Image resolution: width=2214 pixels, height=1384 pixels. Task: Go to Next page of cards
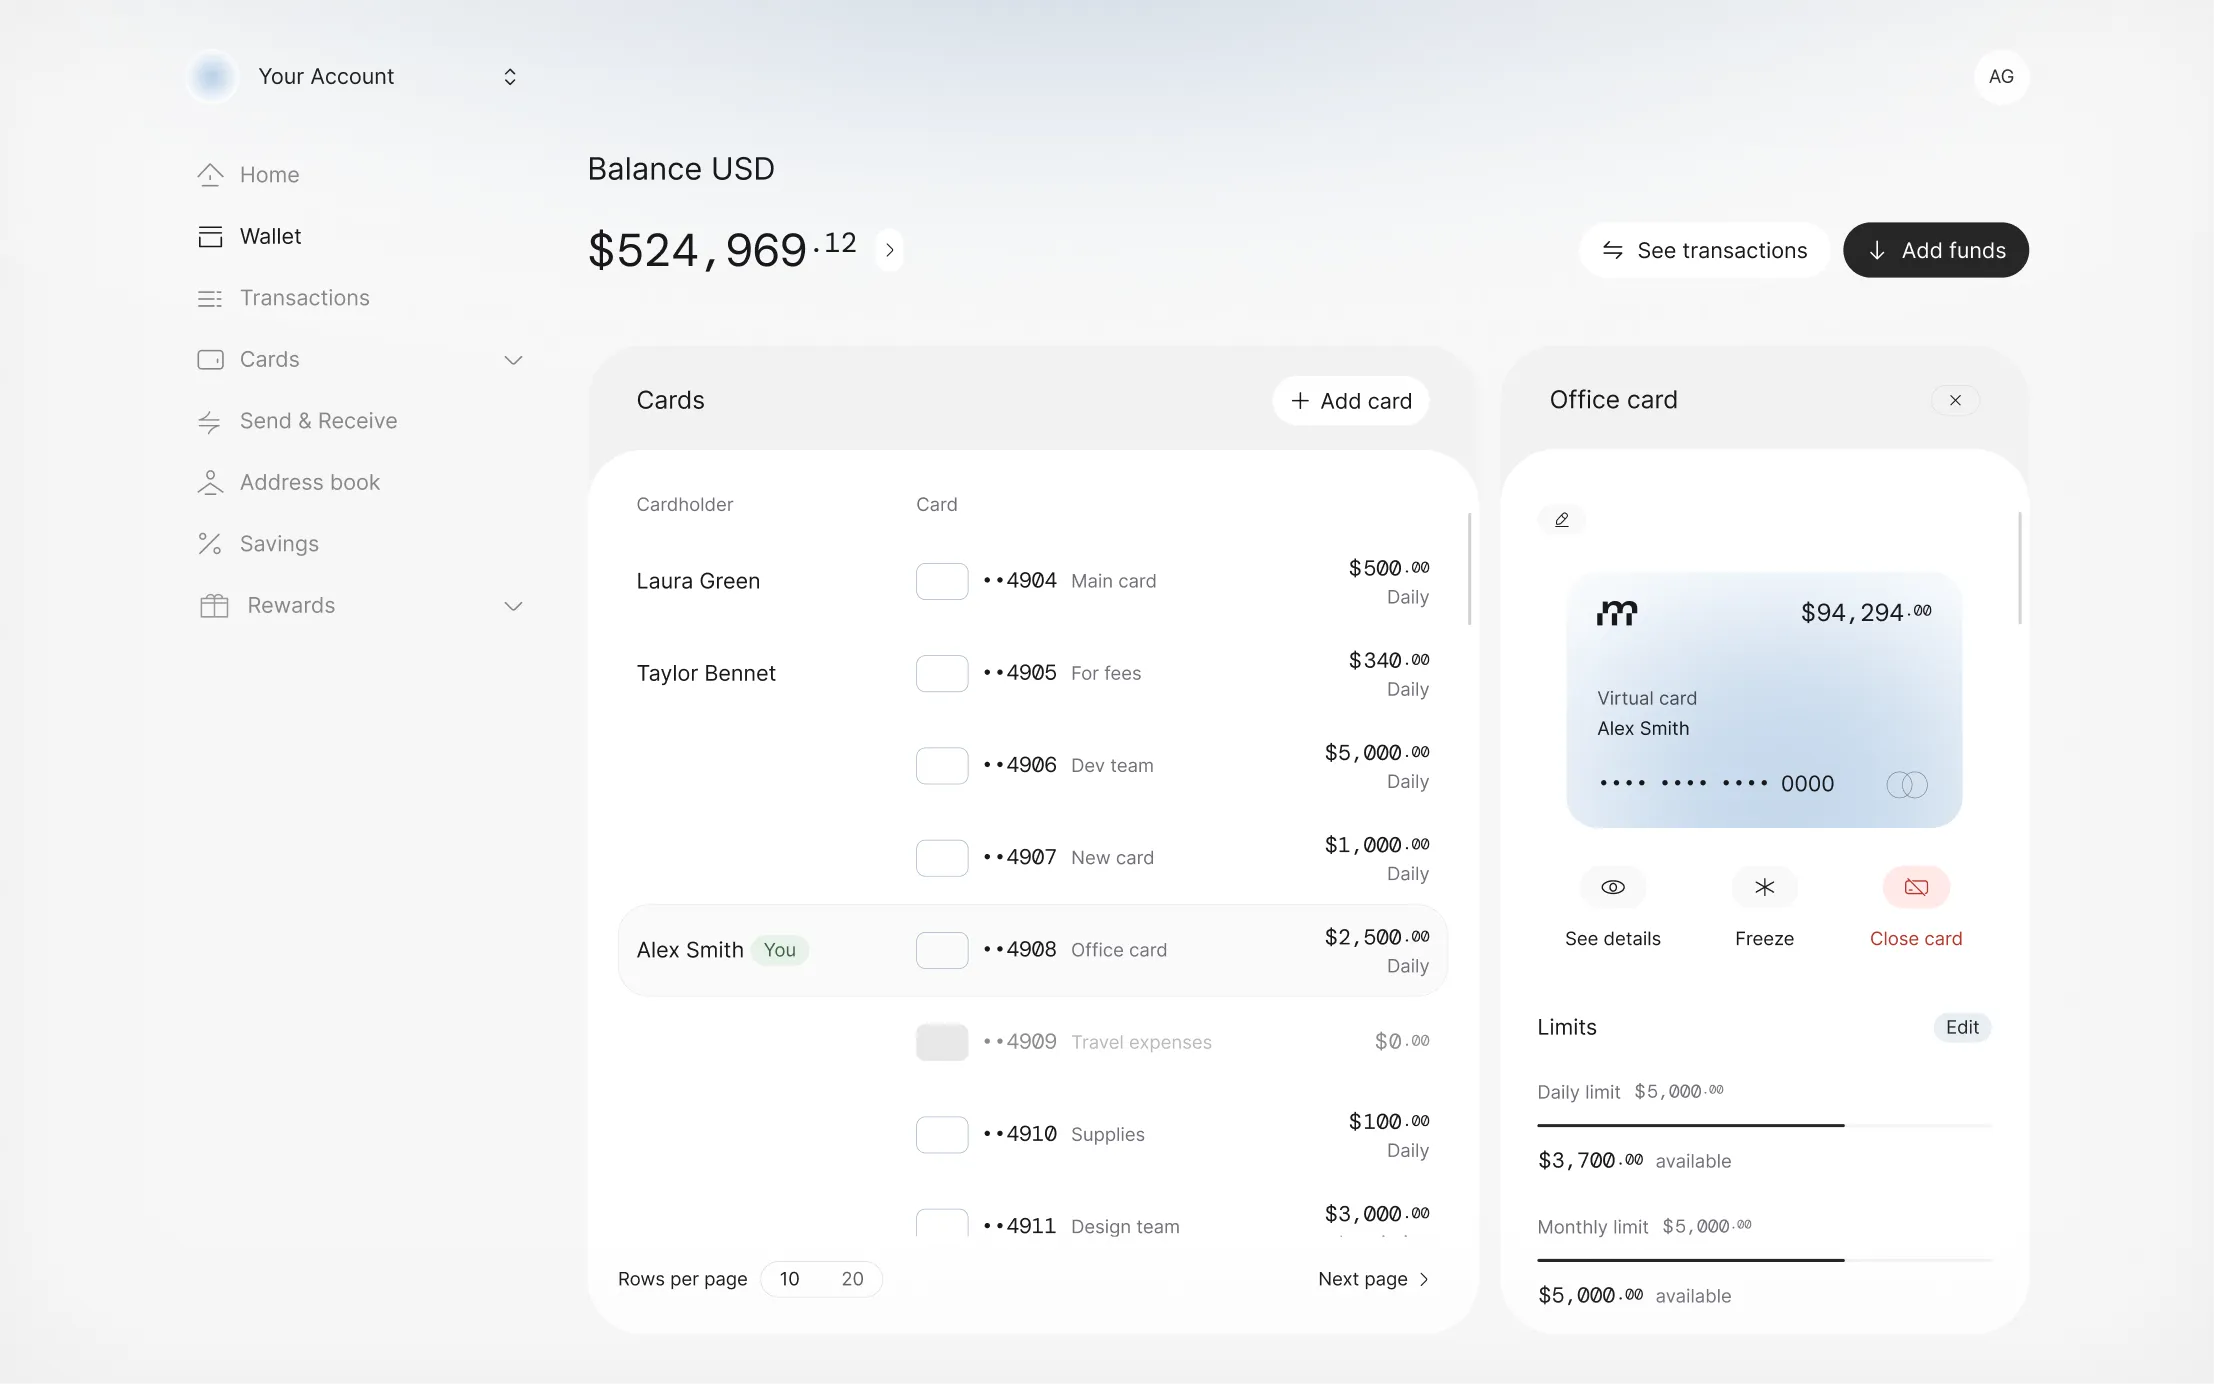click(x=1374, y=1279)
